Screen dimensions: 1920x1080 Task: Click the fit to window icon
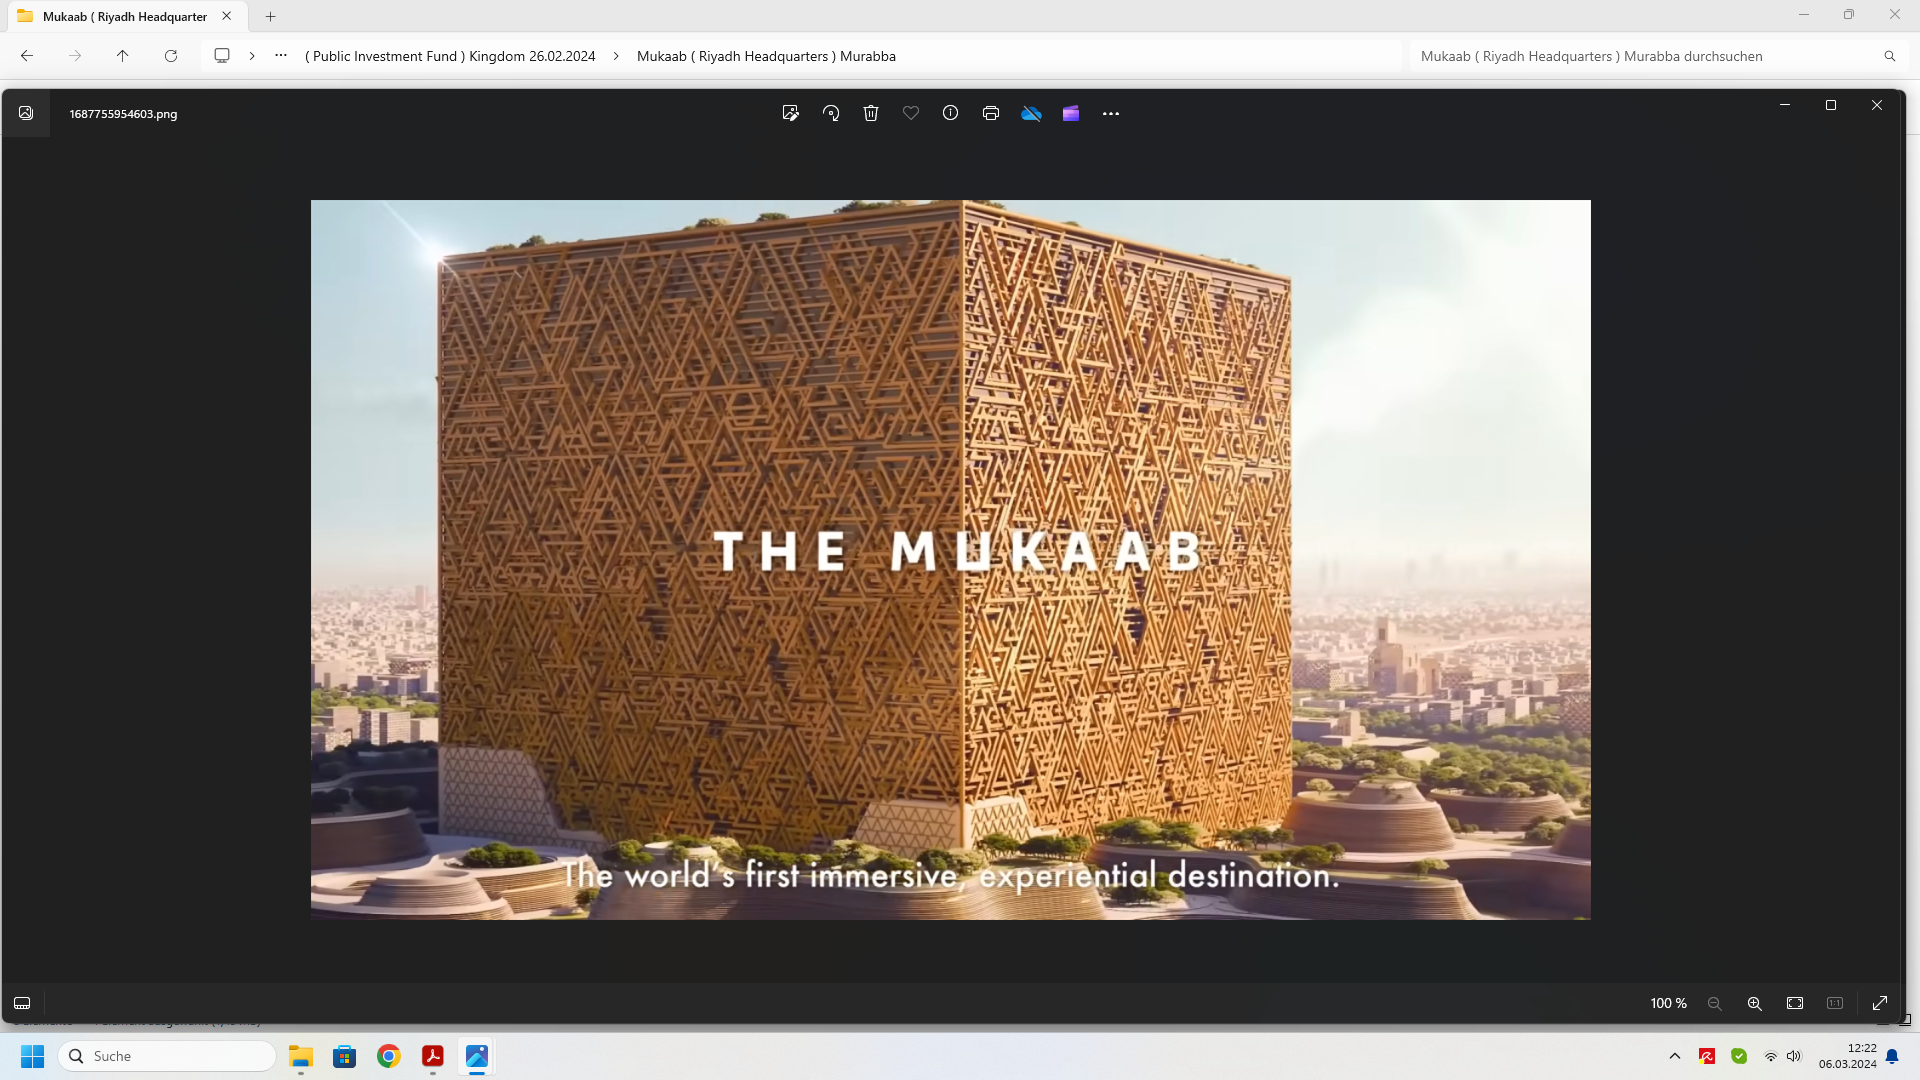point(1795,1003)
